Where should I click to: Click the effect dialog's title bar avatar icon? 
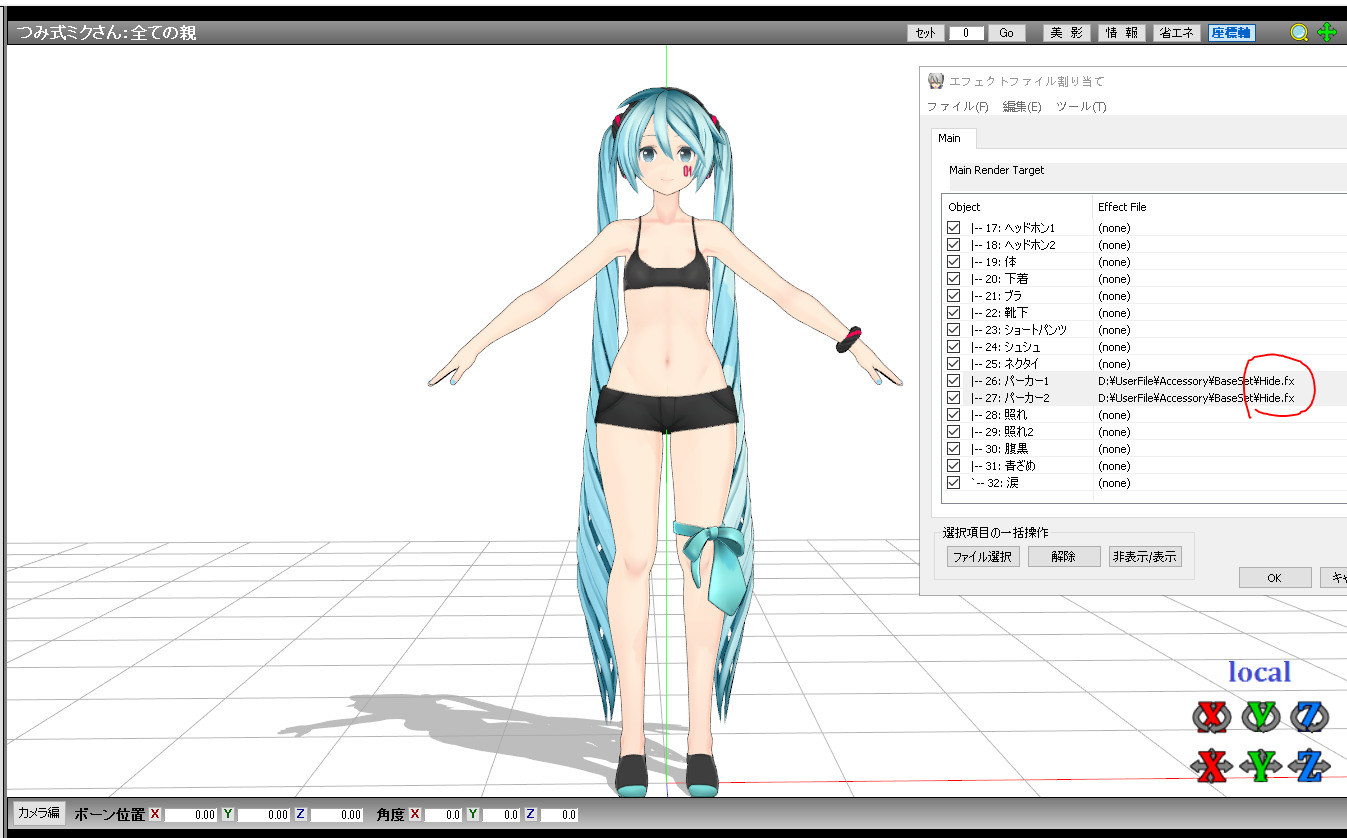[936, 81]
